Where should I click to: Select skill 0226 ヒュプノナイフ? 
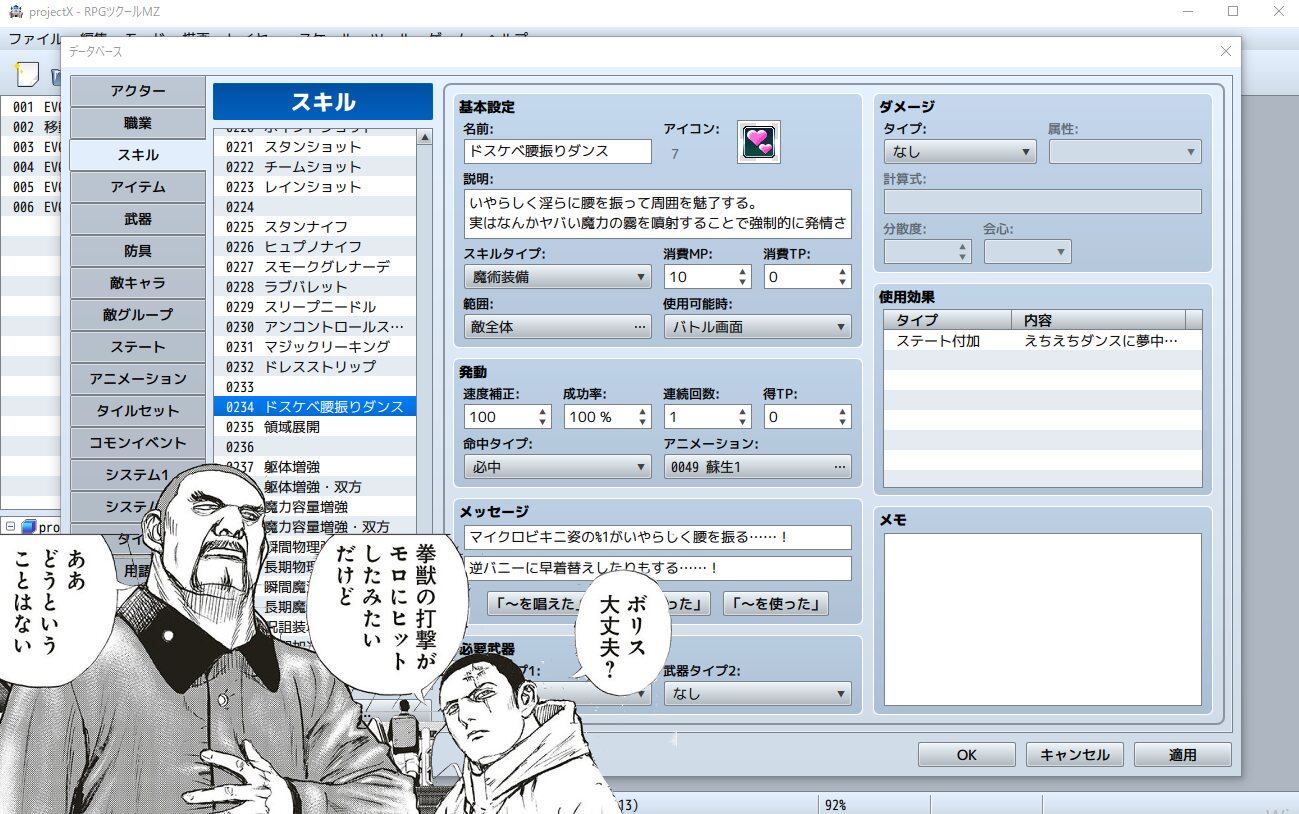(315, 247)
